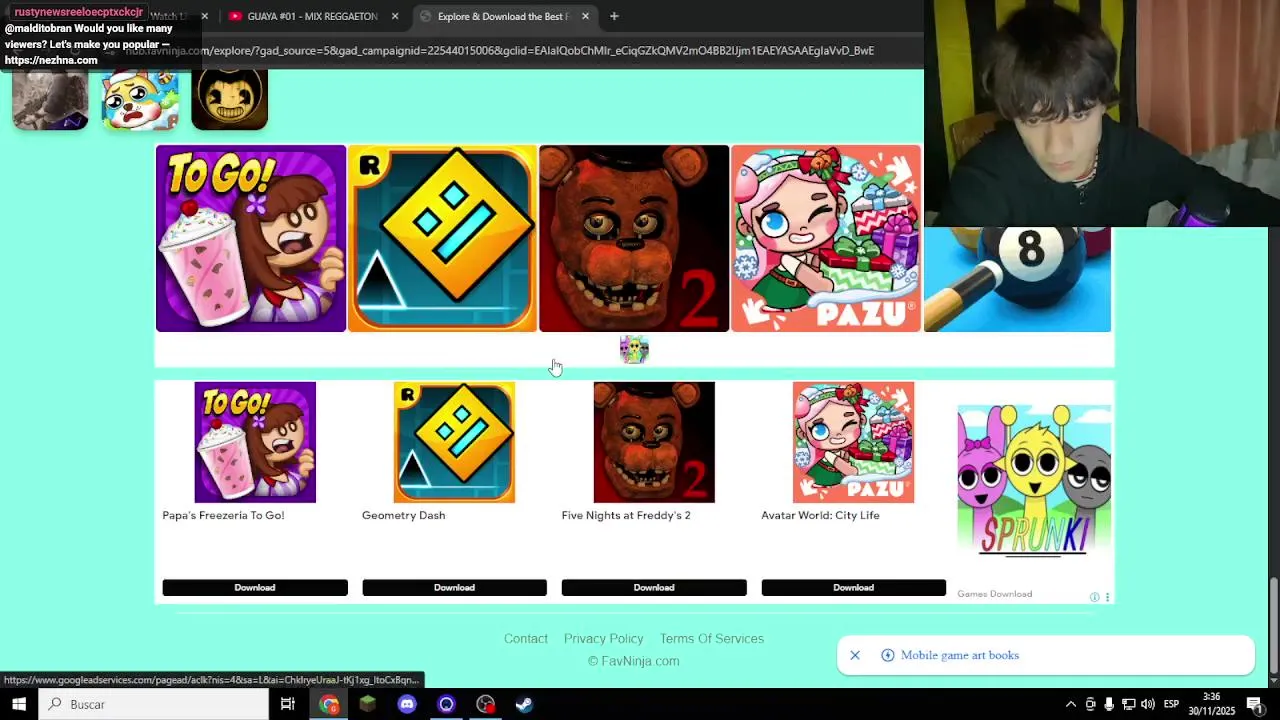Open the ad options three-dot menu
This screenshot has width=1280, height=720.
pos(1107,597)
